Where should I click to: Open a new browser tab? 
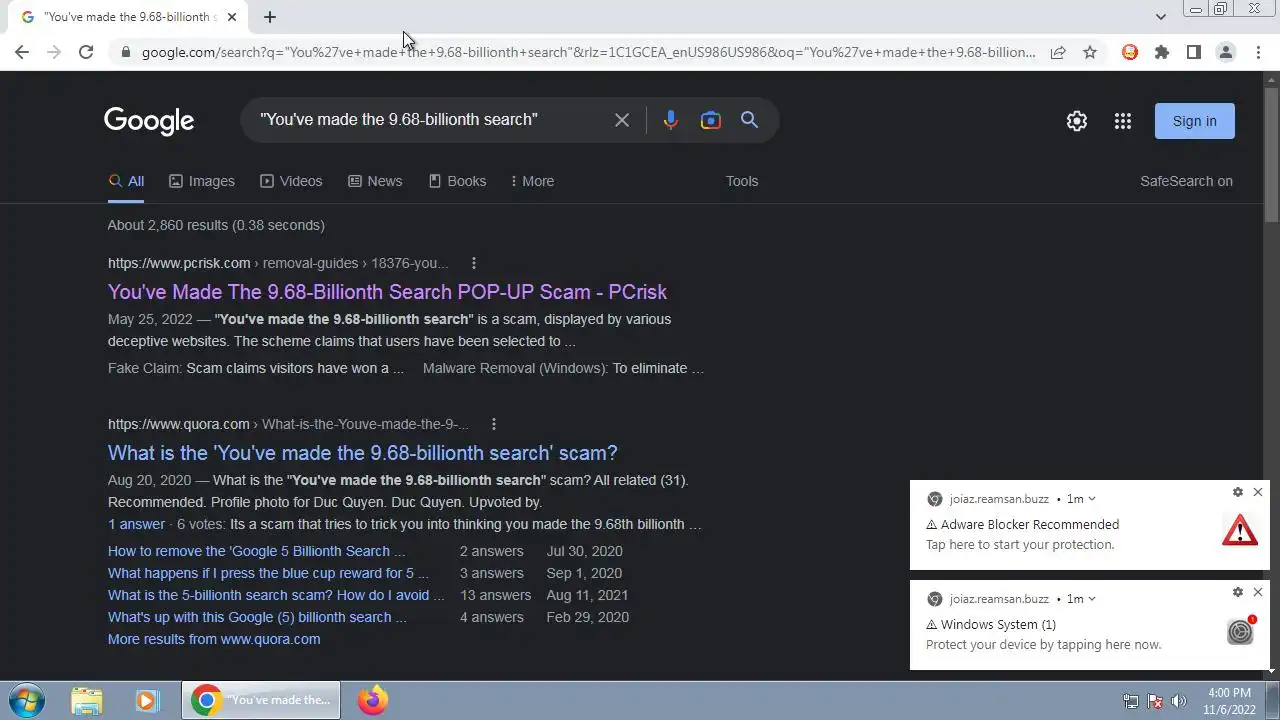point(270,17)
